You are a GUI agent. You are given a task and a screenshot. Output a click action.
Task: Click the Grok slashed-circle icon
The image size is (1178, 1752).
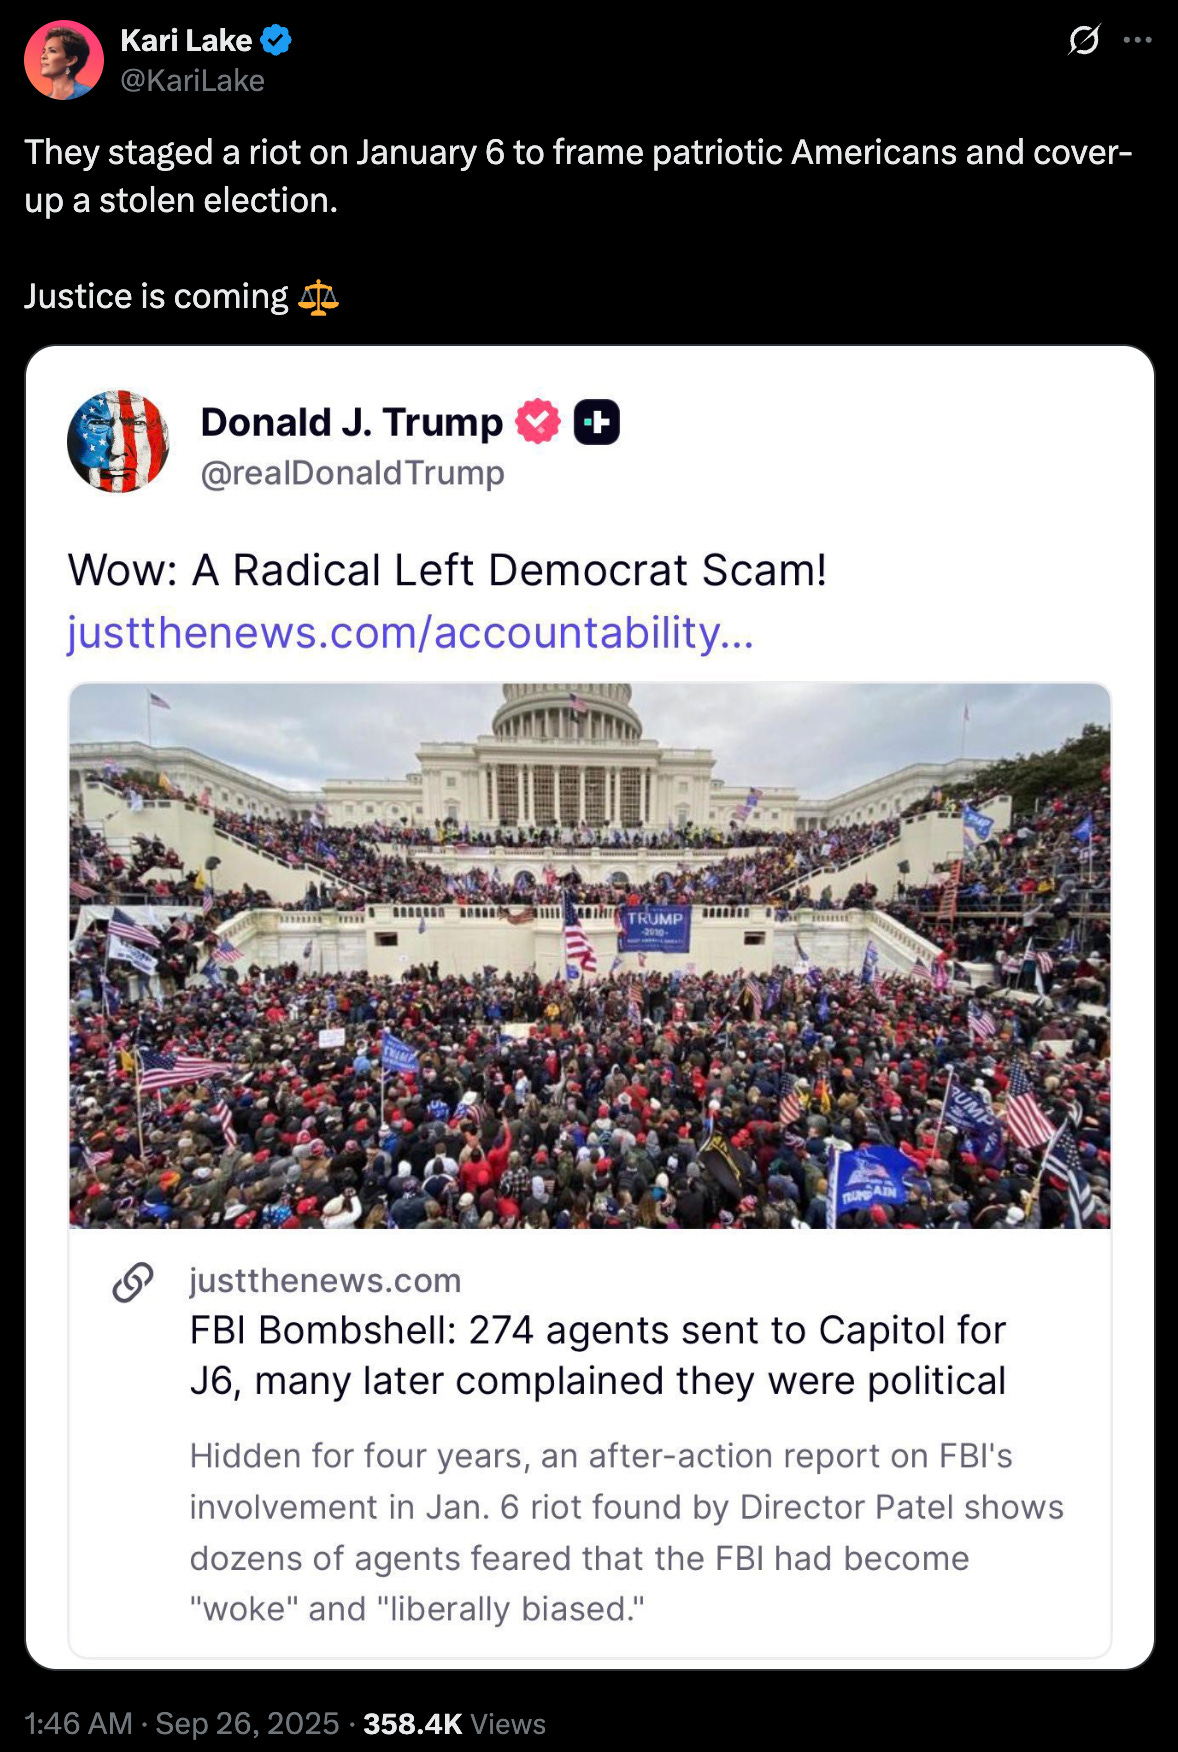point(1084,41)
